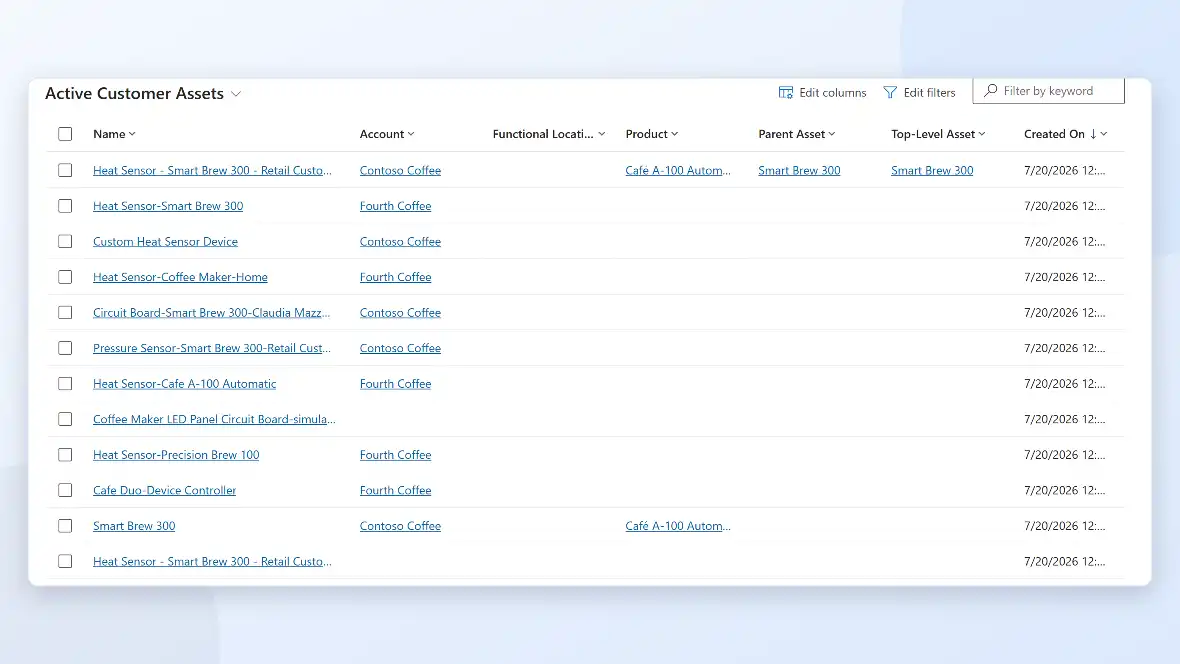Toggle the select-all checkbox in header
This screenshot has height=664, width=1180.
(65, 134)
